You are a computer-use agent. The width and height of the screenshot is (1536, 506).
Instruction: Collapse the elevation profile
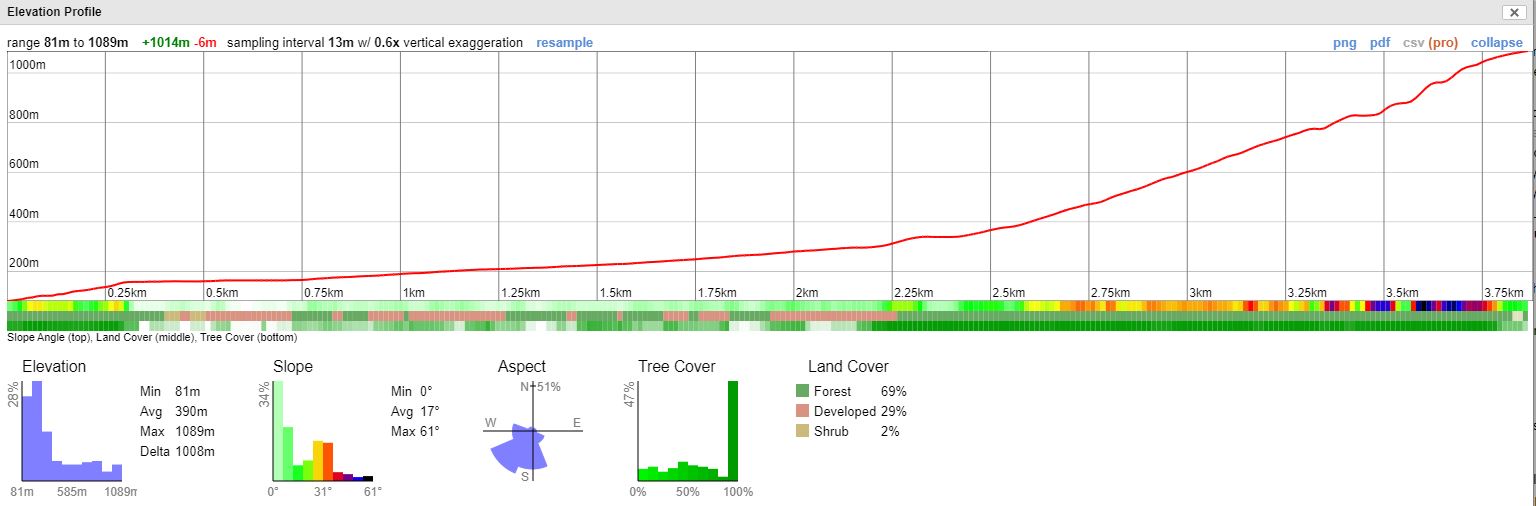(x=1497, y=43)
